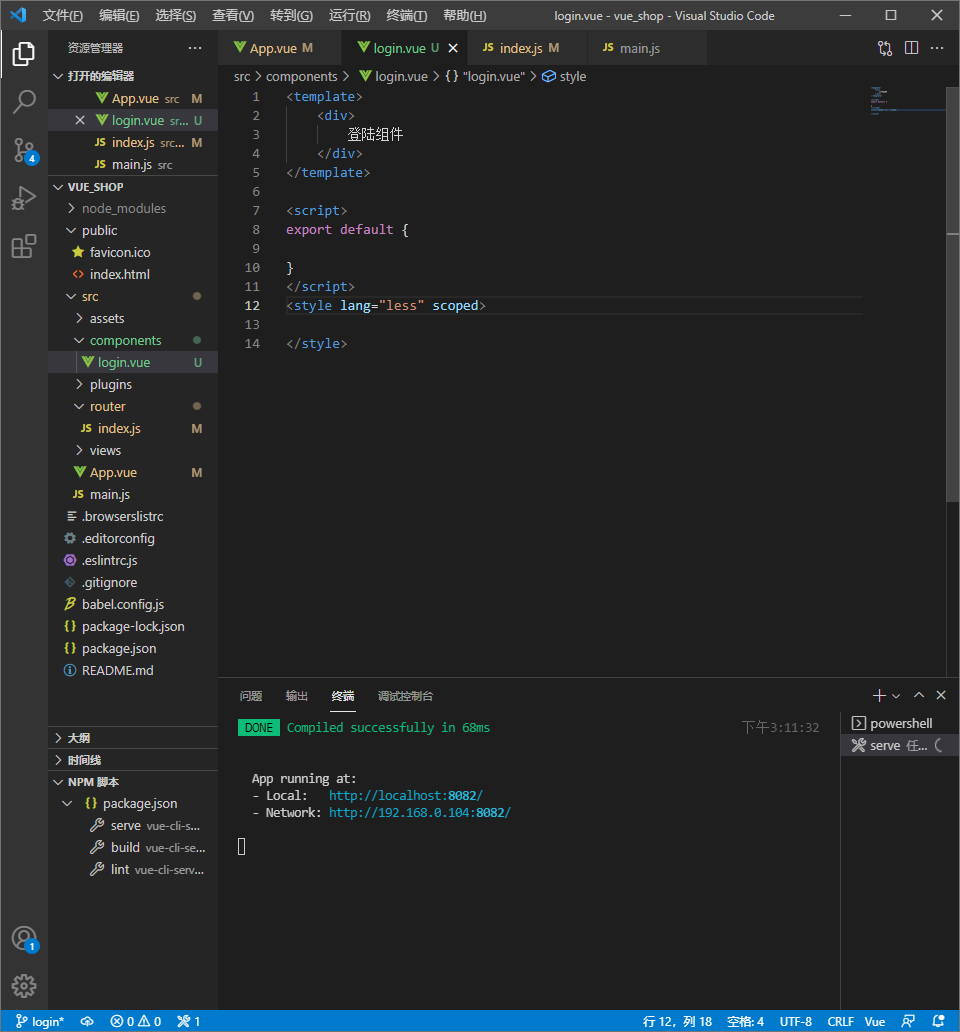The width and height of the screenshot is (960, 1032).
Task: Open the Explorer view in activity bar
Action: (x=24, y=53)
